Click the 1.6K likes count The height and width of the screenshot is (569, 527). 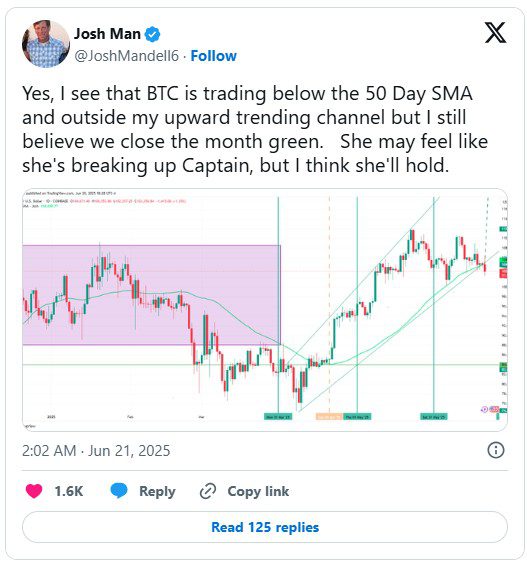(x=69, y=491)
